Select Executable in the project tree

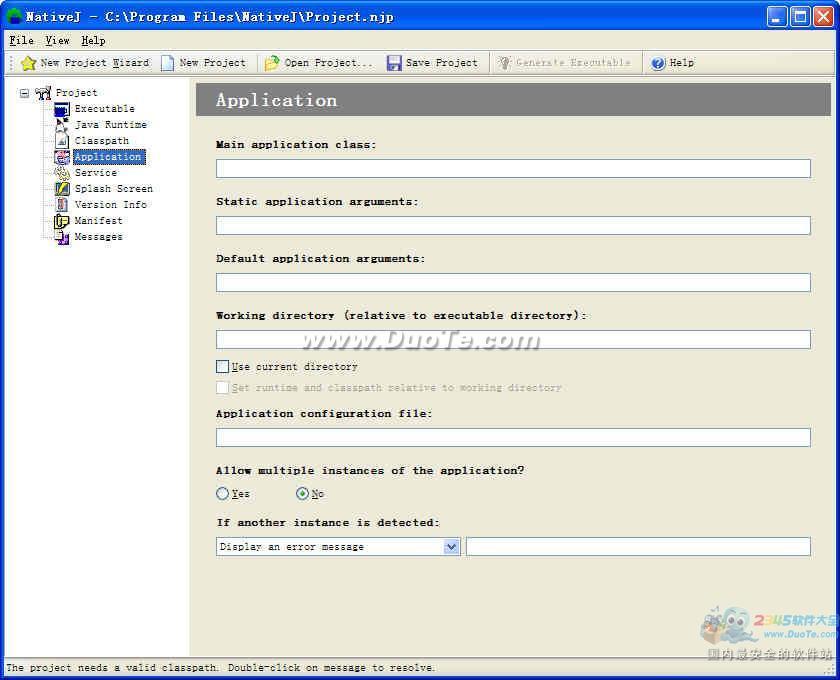pos(104,109)
